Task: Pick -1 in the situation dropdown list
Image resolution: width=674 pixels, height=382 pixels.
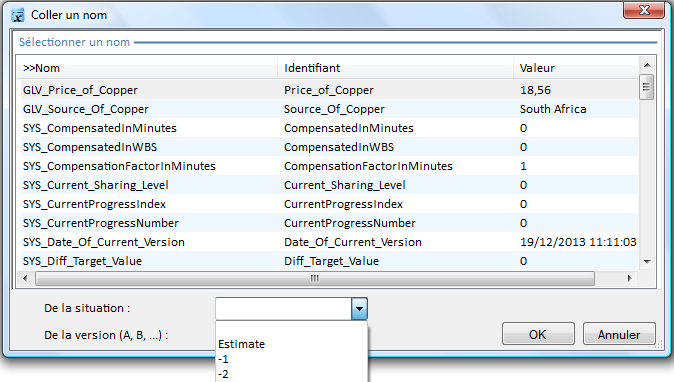Action: click(223, 359)
